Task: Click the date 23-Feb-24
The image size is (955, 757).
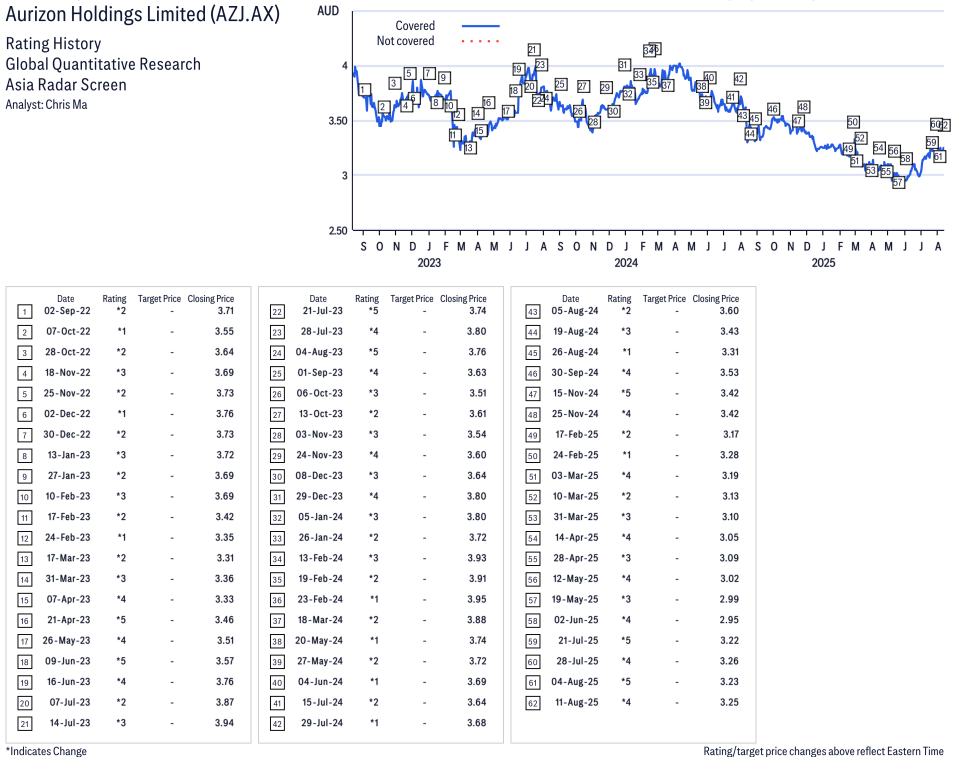Action: pos(320,599)
